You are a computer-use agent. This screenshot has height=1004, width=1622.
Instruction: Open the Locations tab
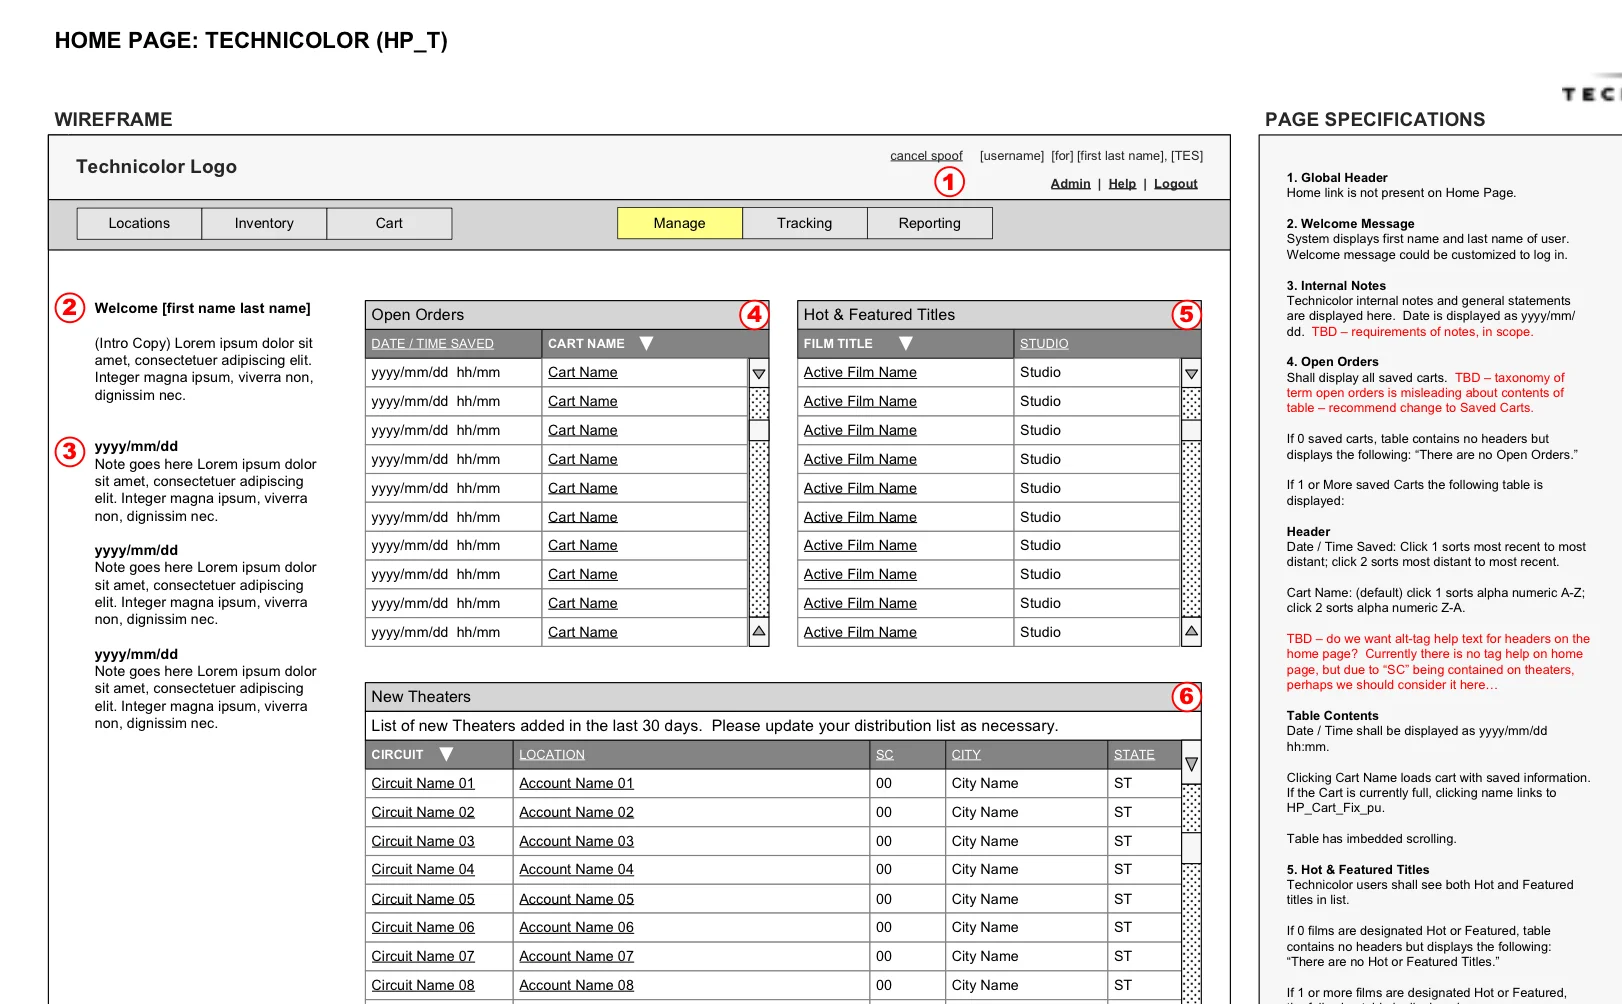click(x=139, y=223)
